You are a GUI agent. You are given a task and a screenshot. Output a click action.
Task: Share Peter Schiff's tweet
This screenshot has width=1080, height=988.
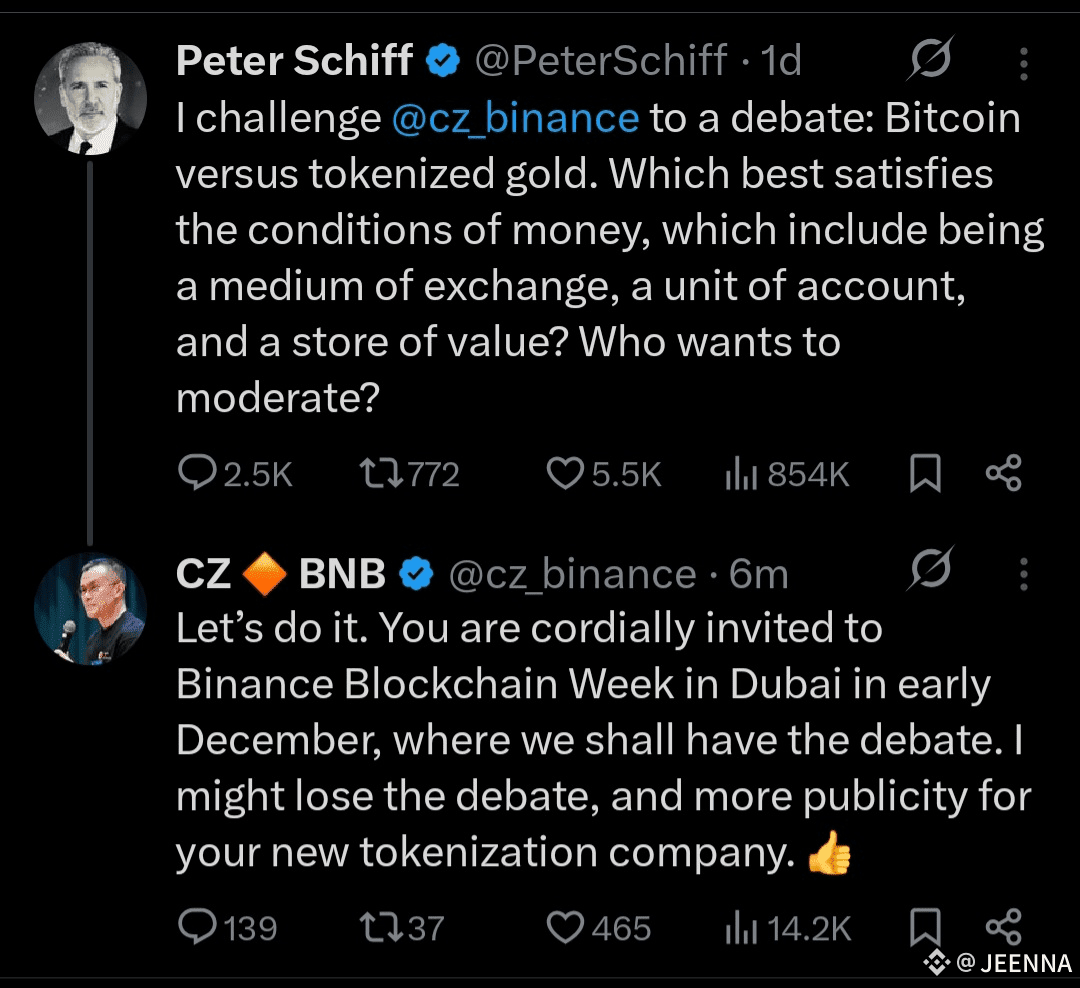pyautogui.click(x=1003, y=473)
